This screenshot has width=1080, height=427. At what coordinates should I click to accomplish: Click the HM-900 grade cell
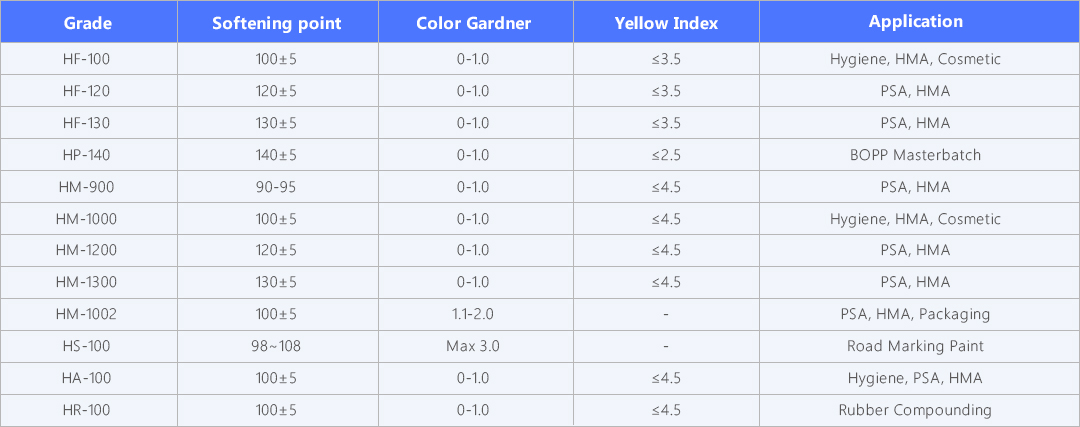(x=86, y=187)
